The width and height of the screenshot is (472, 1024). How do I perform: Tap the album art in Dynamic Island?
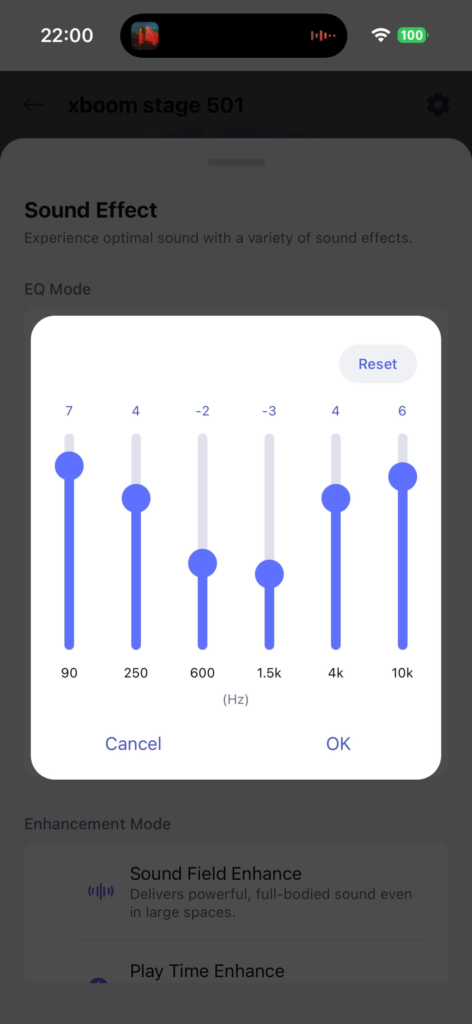(x=145, y=35)
